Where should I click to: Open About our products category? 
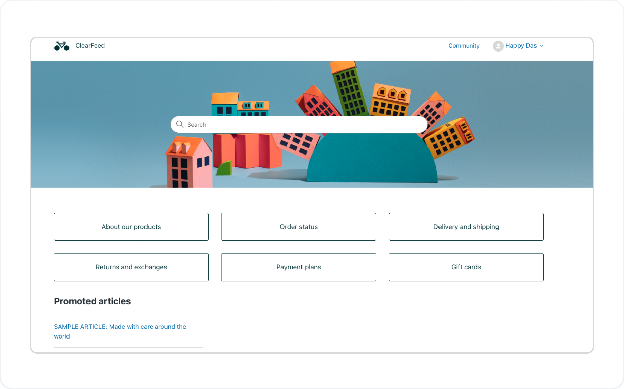tap(131, 227)
